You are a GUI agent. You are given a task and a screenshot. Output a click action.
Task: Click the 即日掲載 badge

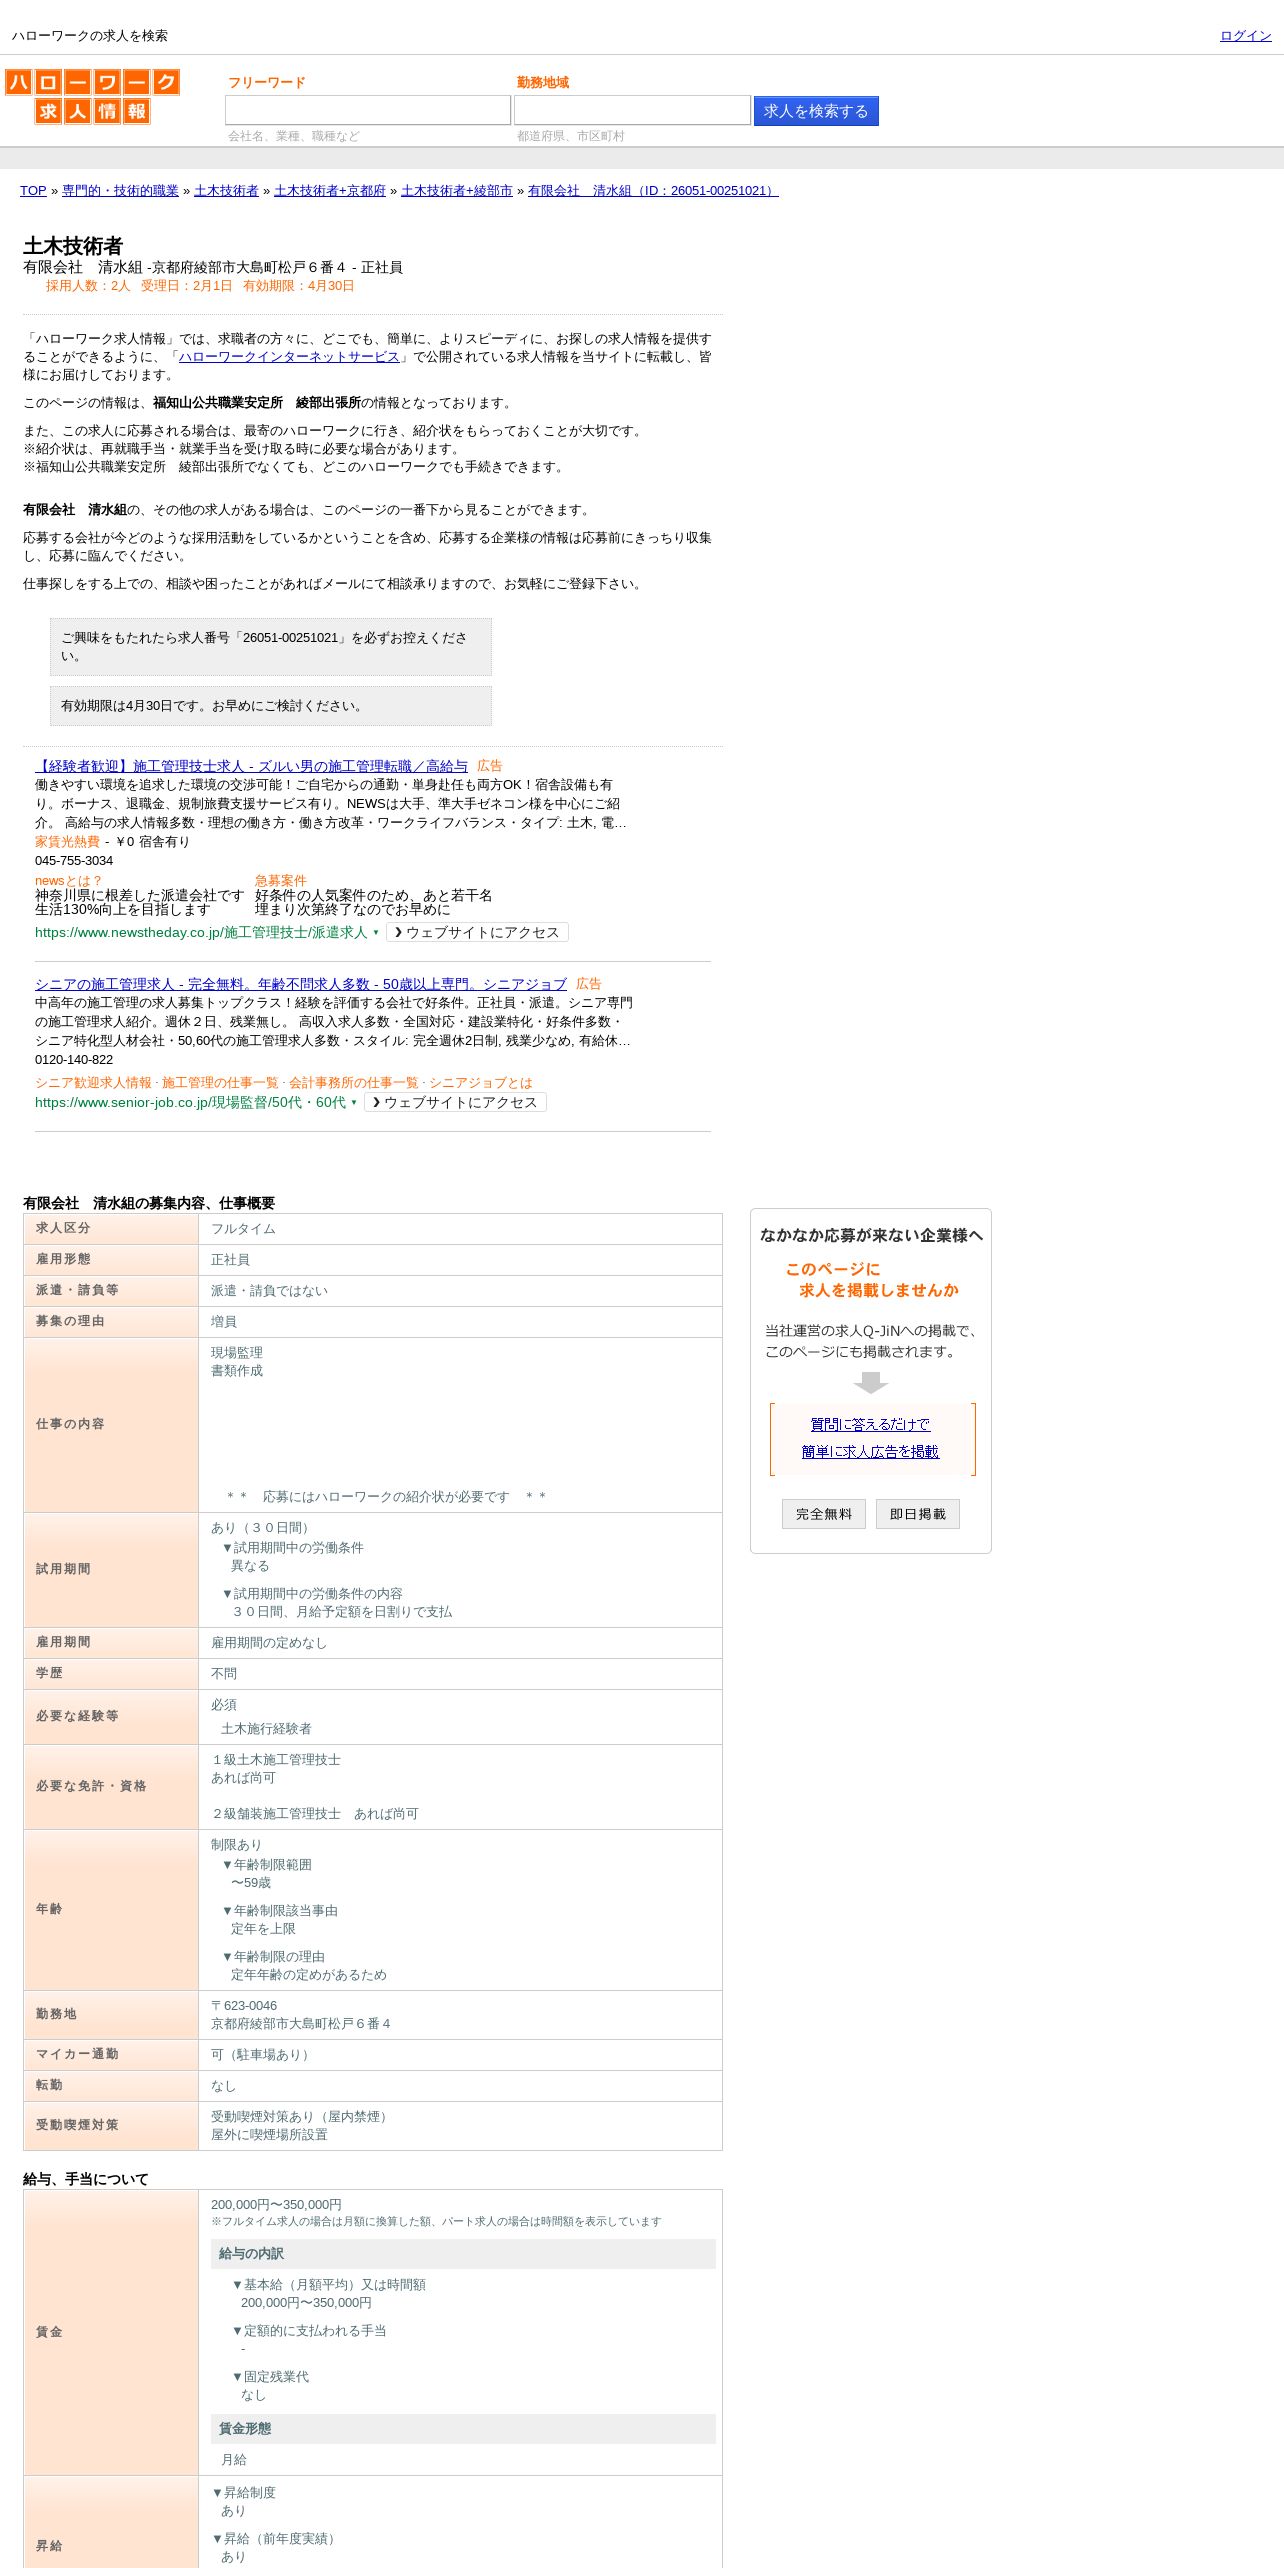918,1514
